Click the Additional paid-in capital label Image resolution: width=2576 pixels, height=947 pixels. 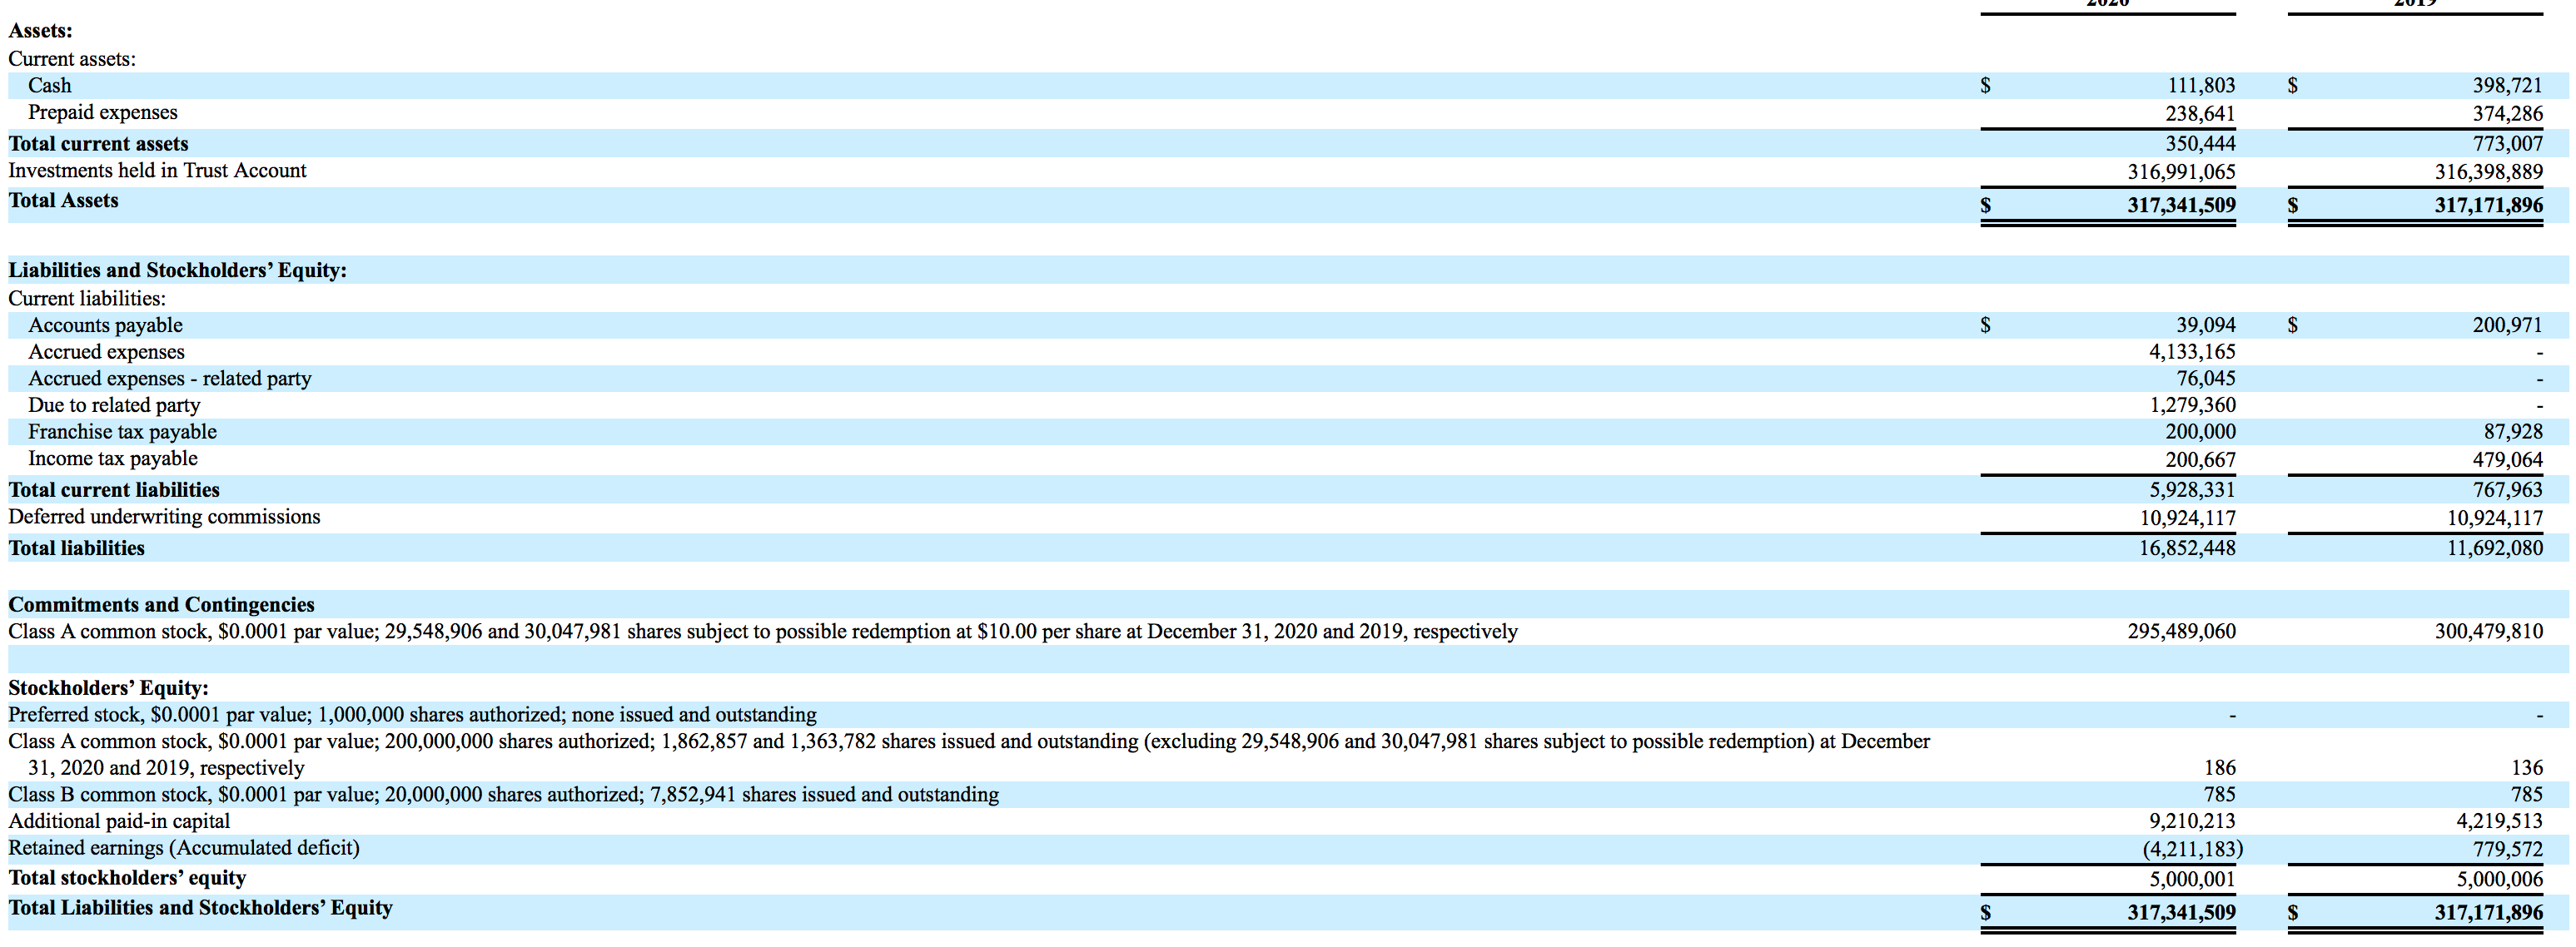pyautogui.click(x=119, y=821)
